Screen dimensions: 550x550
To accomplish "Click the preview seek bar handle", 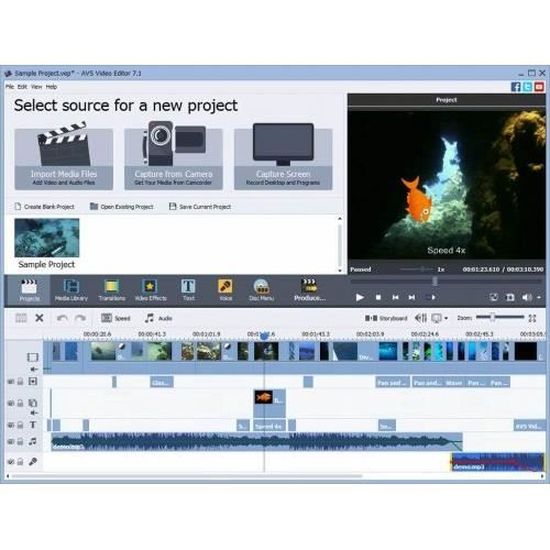I will click(435, 281).
